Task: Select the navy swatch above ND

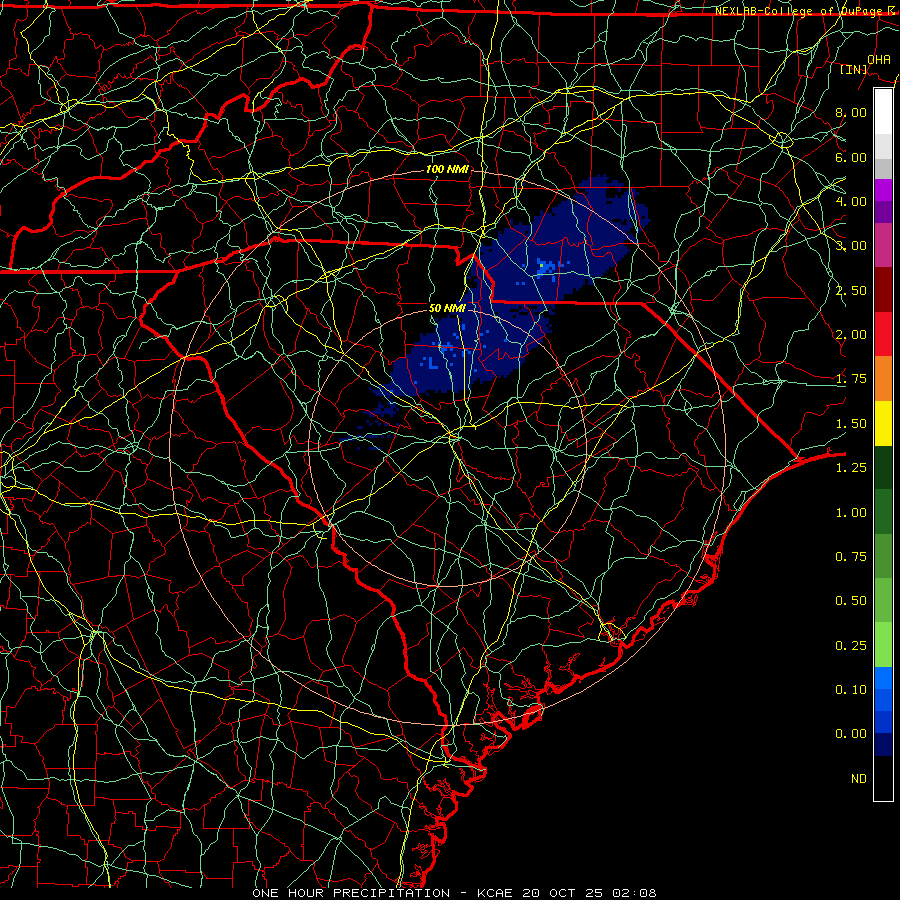Action: pyautogui.click(x=883, y=745)
